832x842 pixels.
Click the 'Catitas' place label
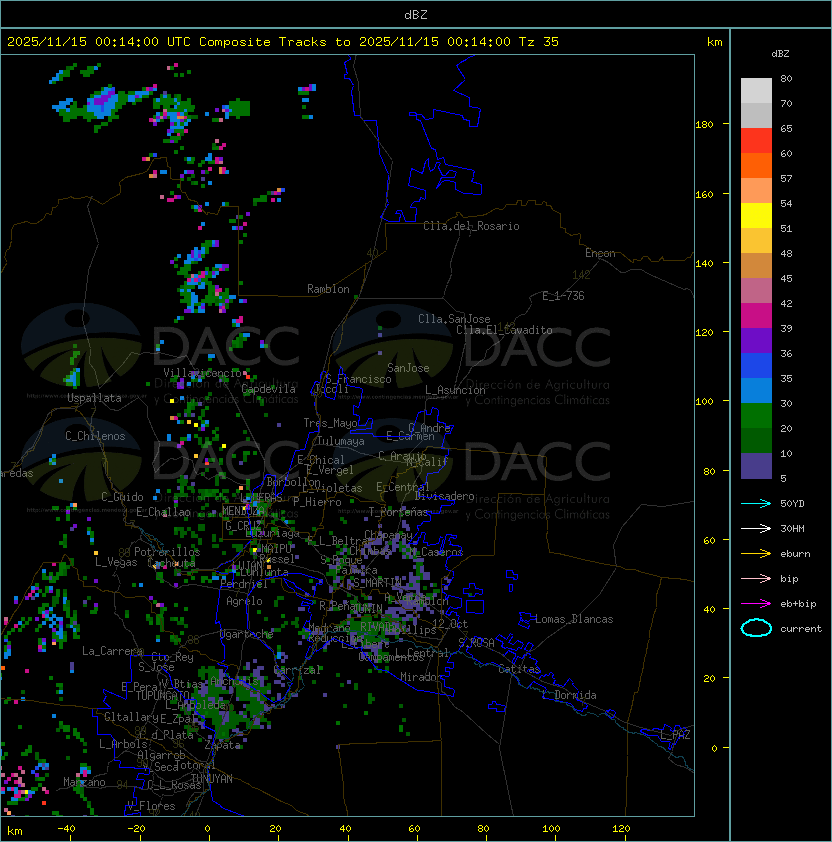pos(519,669)
